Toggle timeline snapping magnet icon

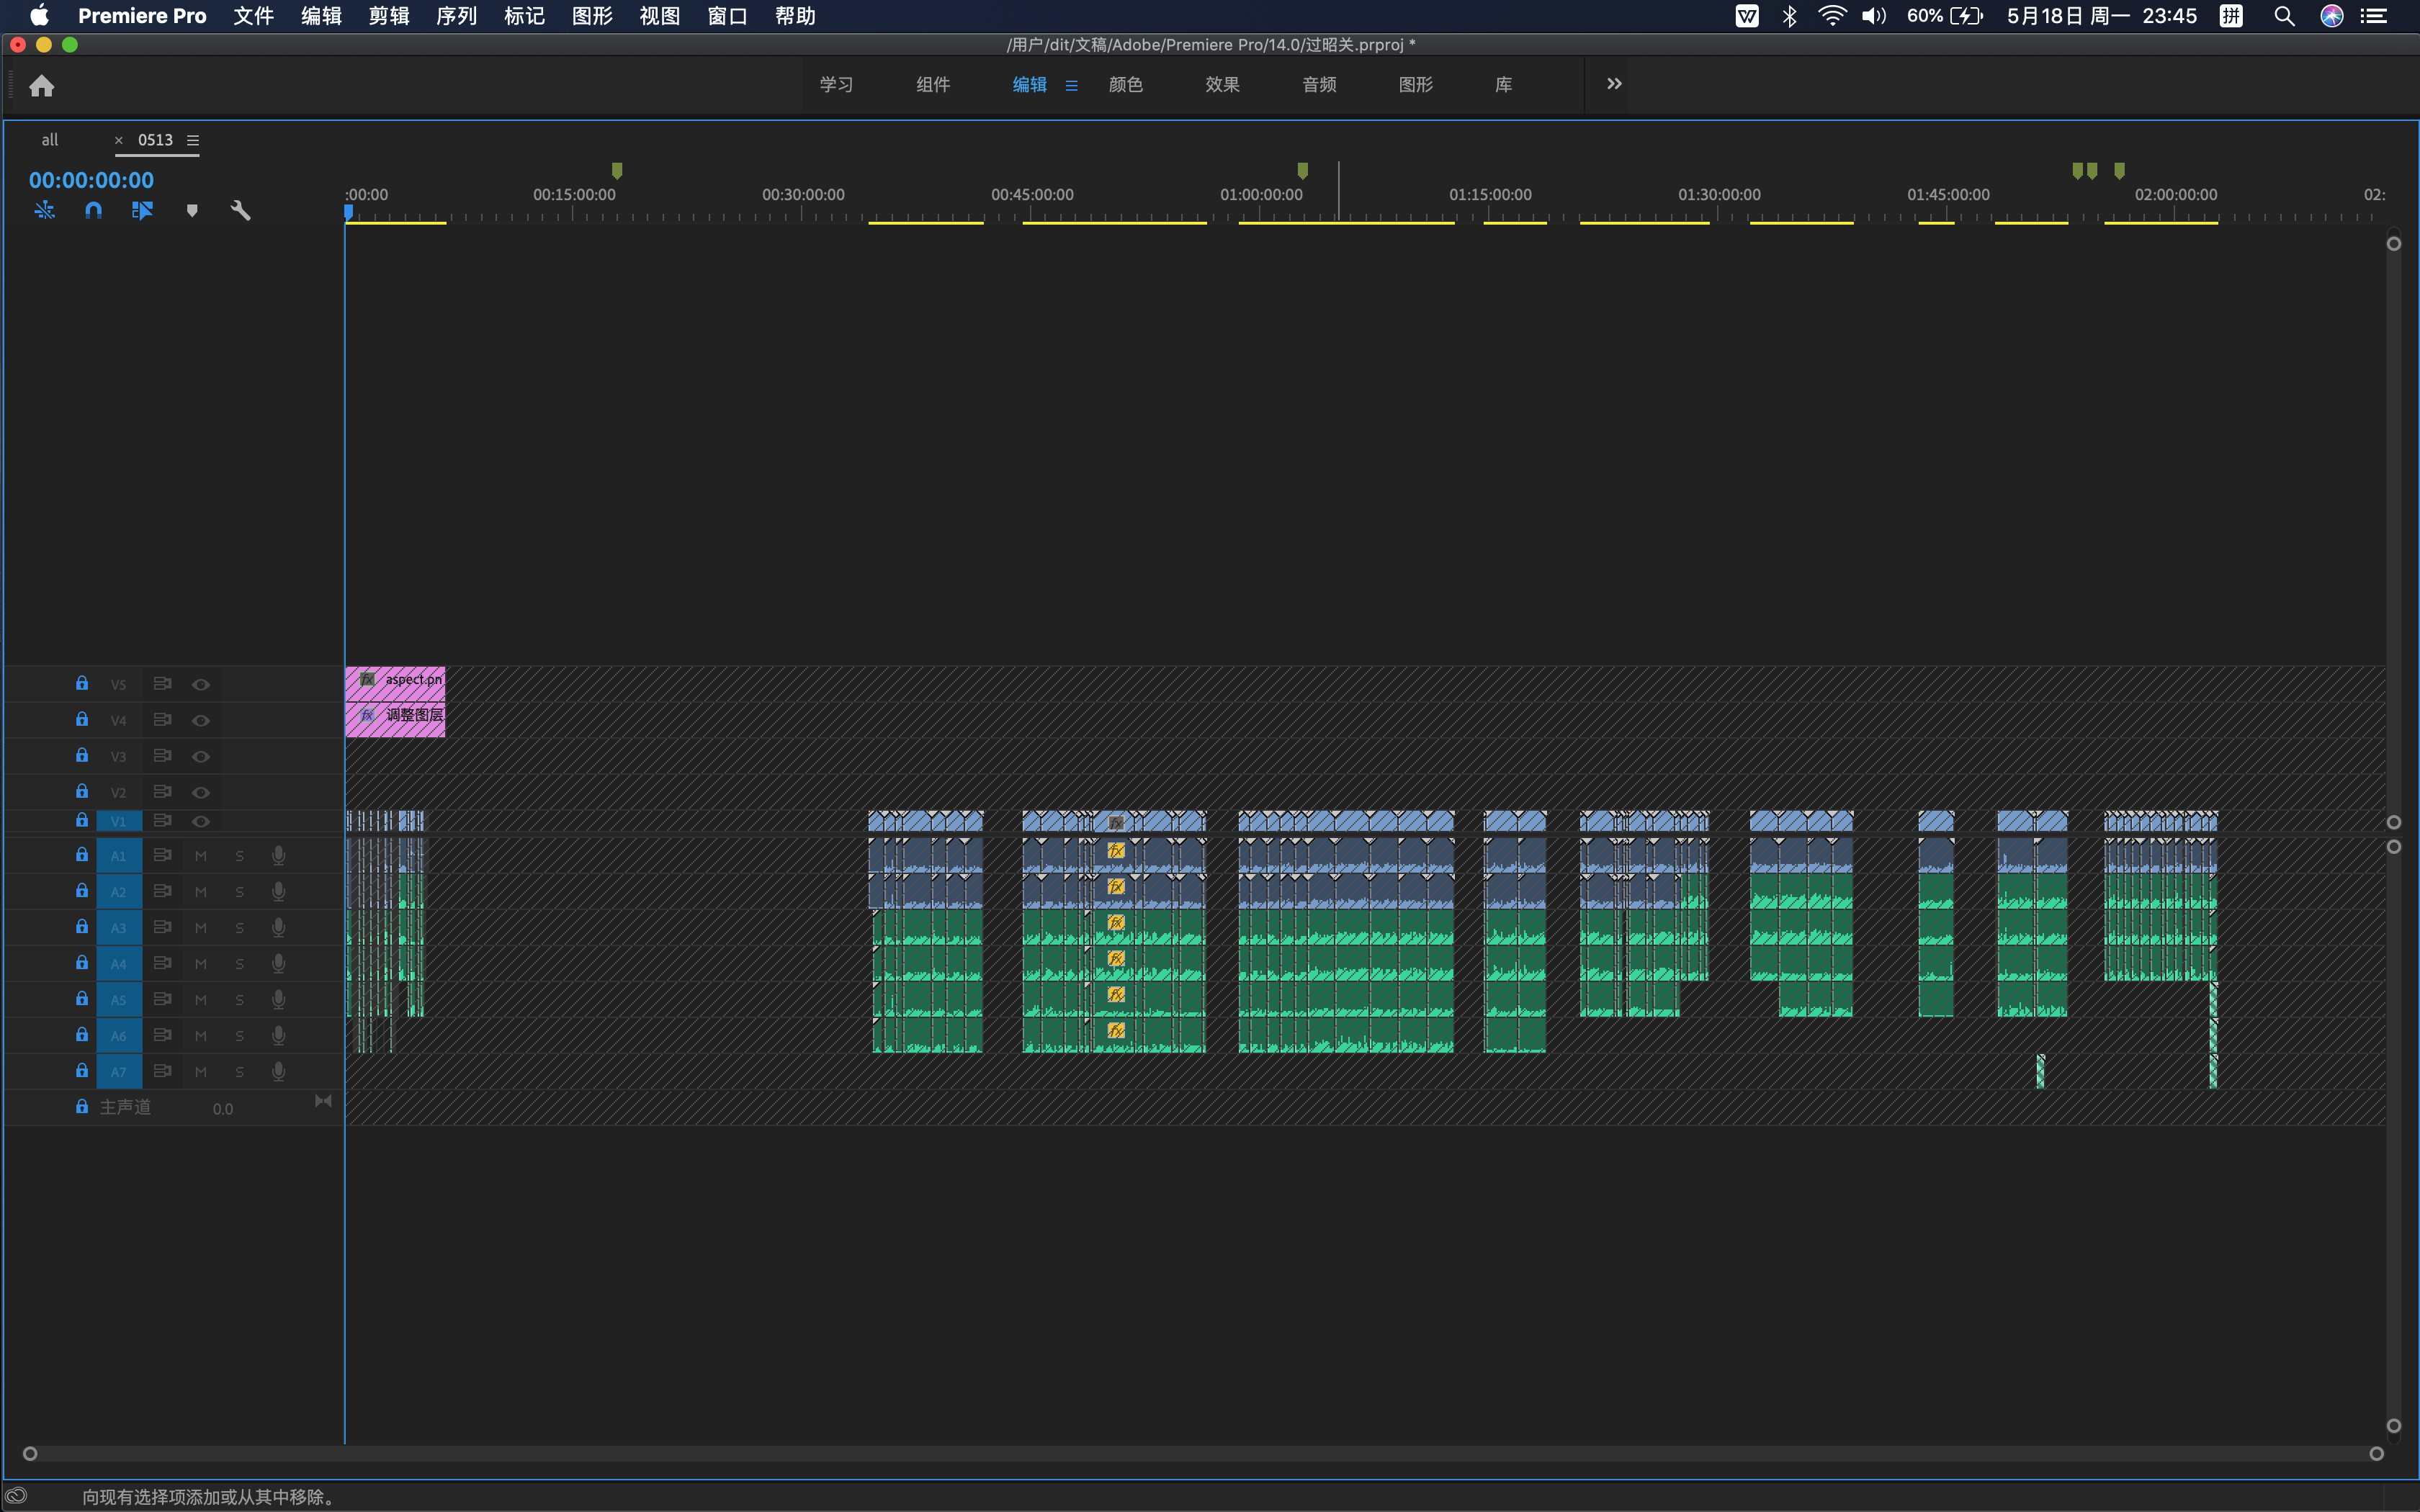click(93, 210)
